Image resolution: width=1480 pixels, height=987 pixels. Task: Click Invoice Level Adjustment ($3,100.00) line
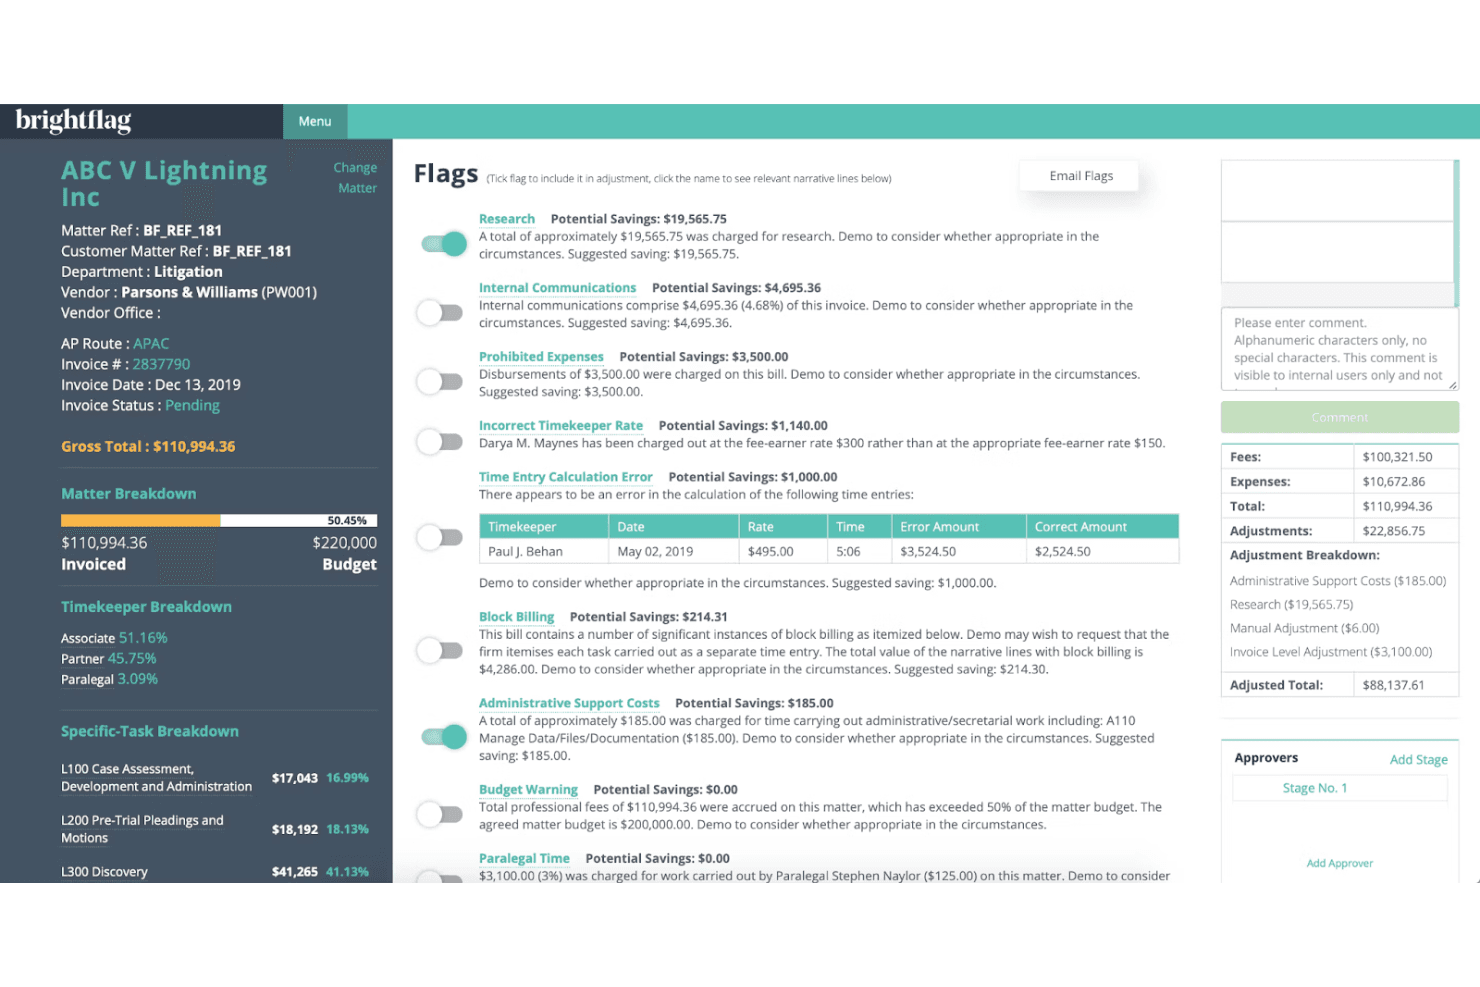pos(1331,652)
